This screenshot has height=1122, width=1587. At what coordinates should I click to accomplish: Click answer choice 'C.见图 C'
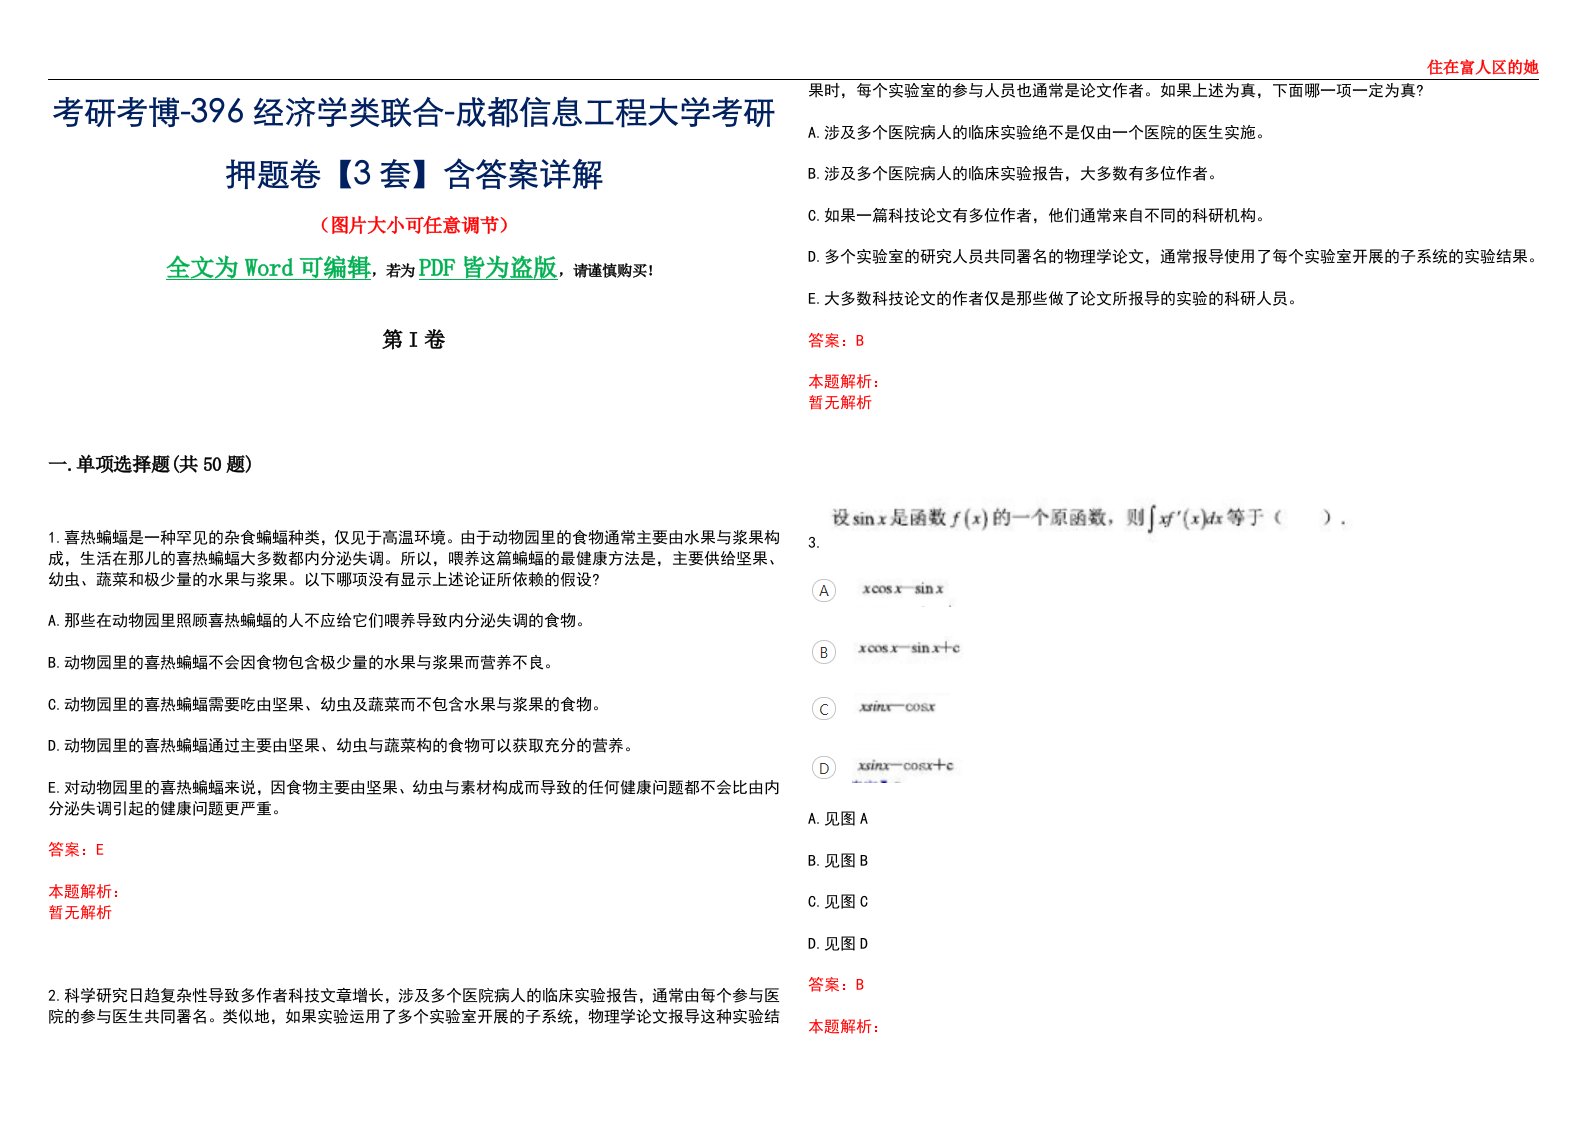pos(838,901)
